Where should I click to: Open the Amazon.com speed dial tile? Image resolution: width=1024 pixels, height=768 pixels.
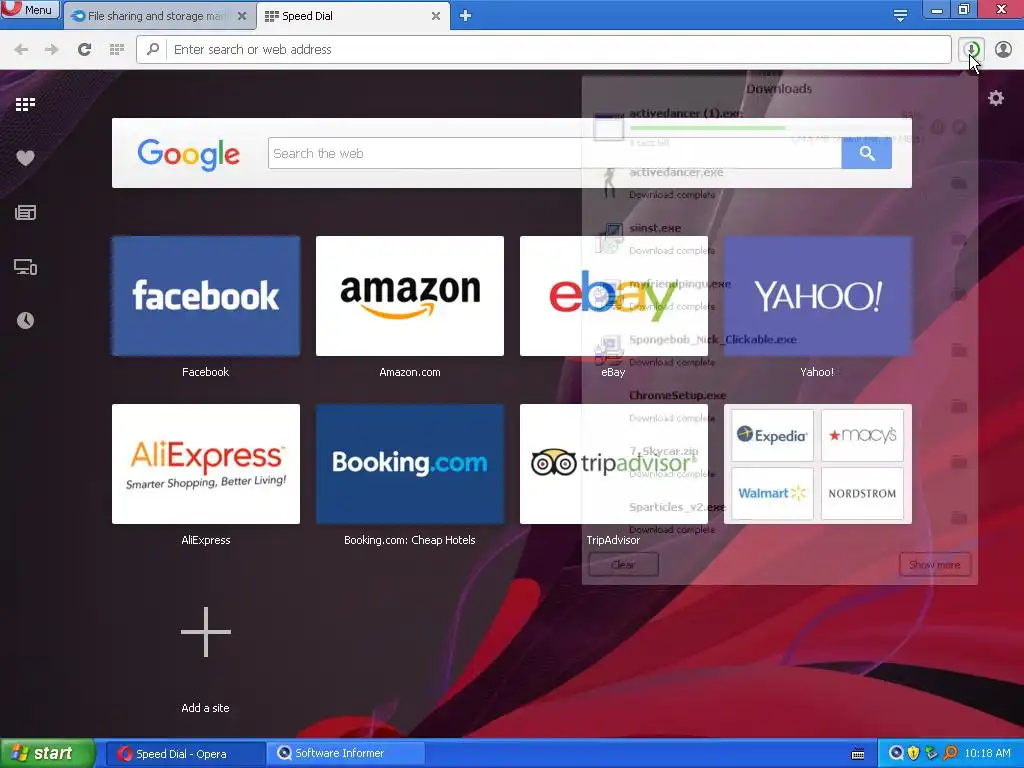pos(410,296)
